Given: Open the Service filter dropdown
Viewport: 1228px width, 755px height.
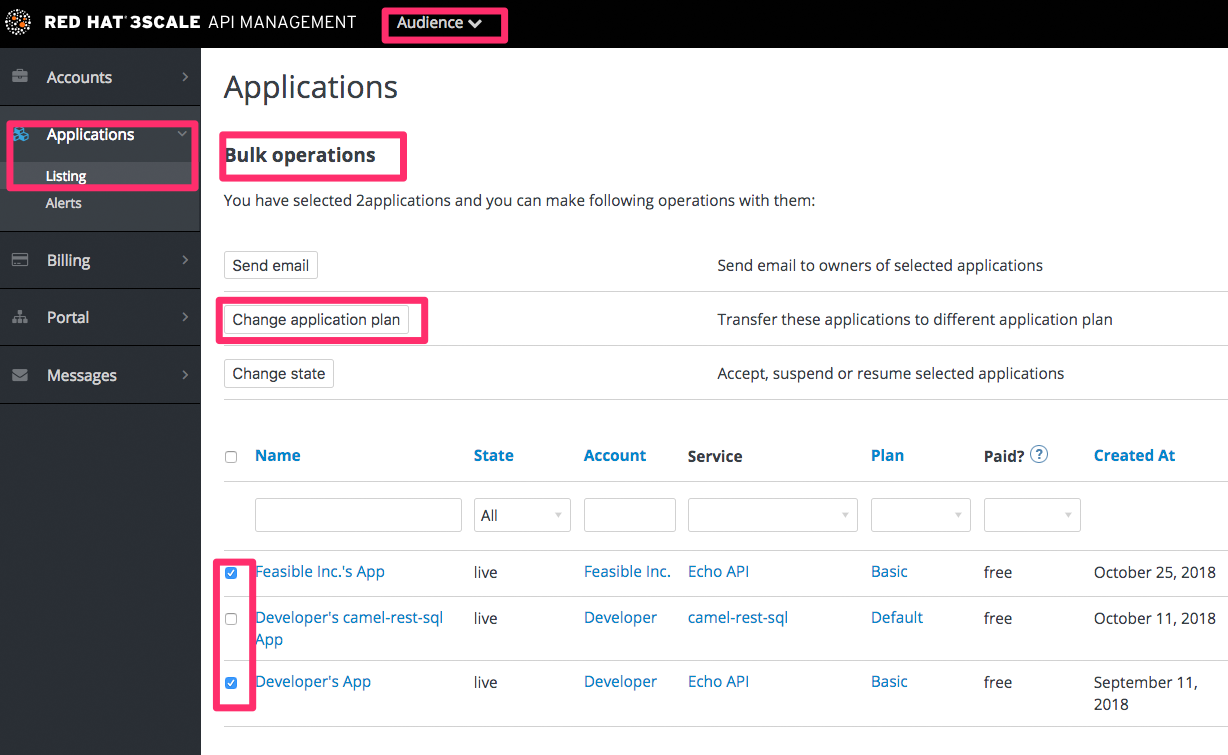Looking at the screenshot, I should [x=772, y=515].
